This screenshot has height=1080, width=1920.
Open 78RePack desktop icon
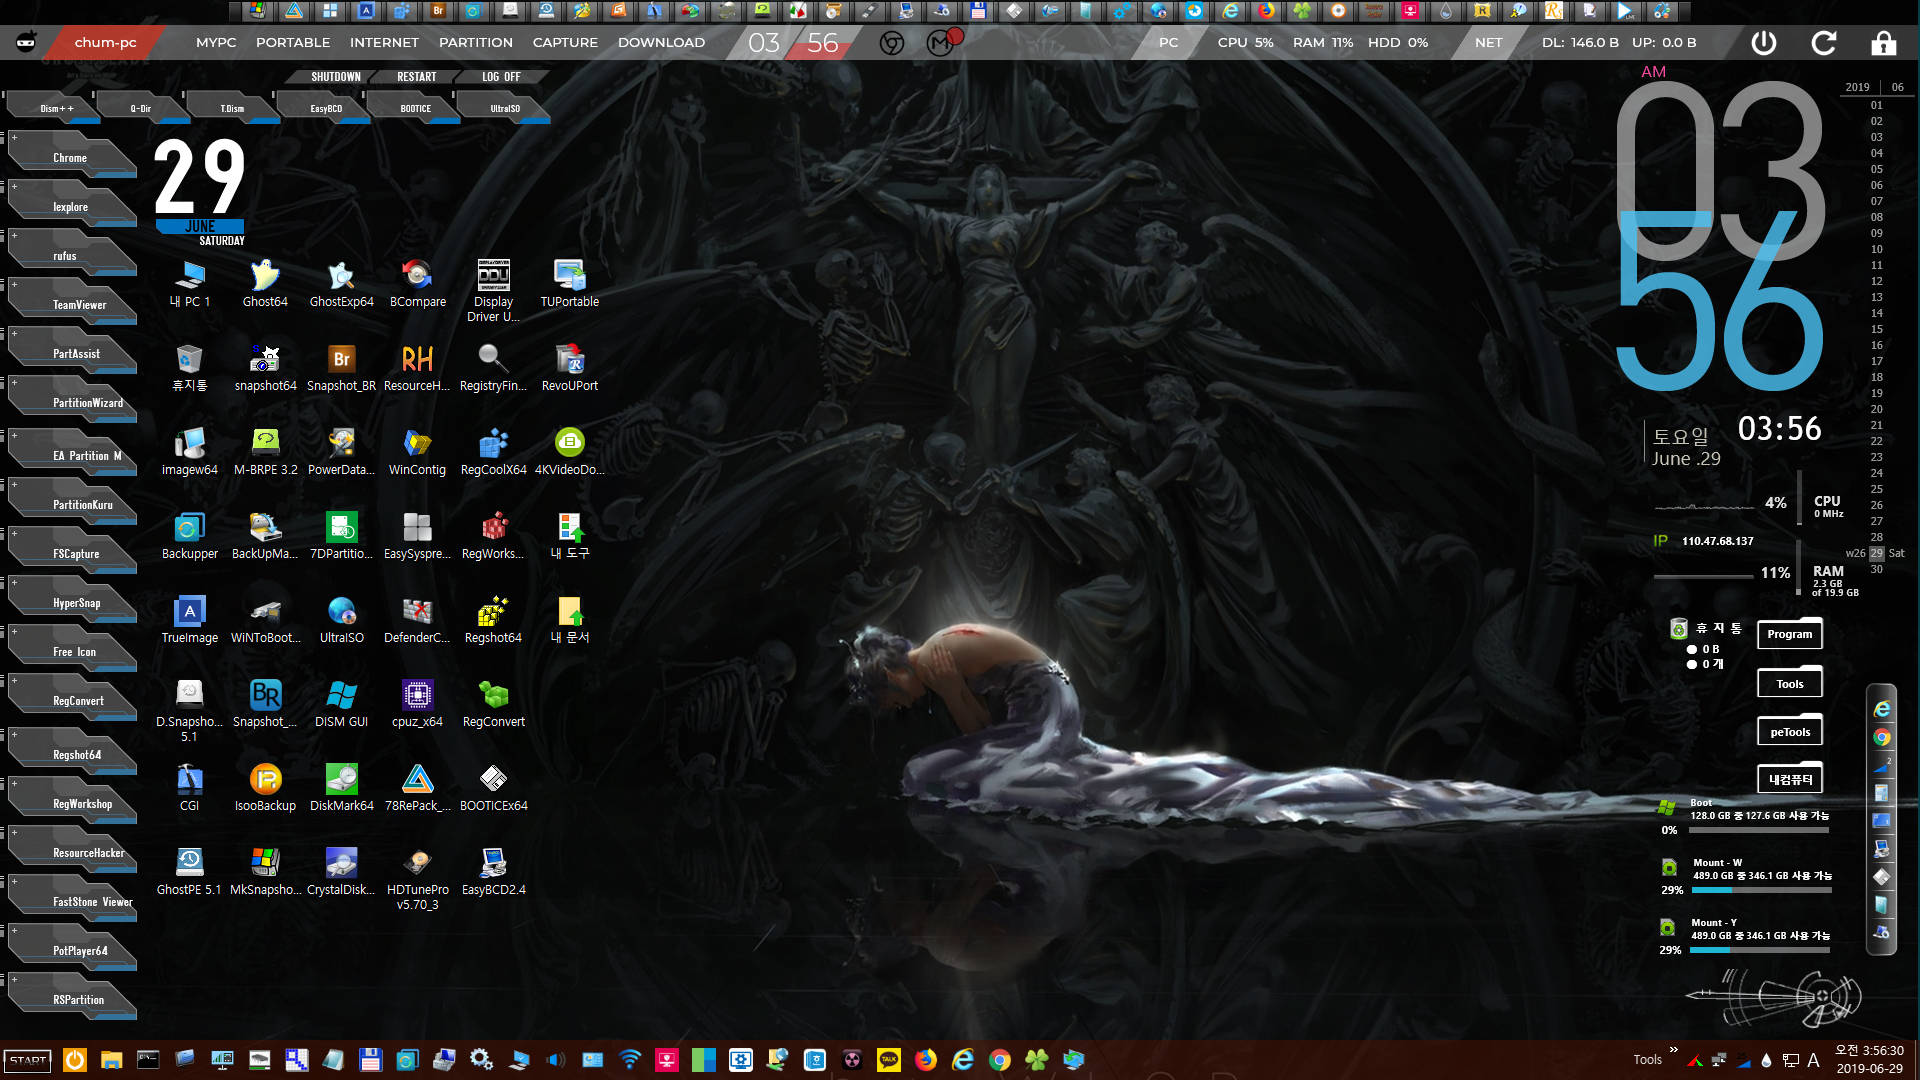(x=417, y=787)
